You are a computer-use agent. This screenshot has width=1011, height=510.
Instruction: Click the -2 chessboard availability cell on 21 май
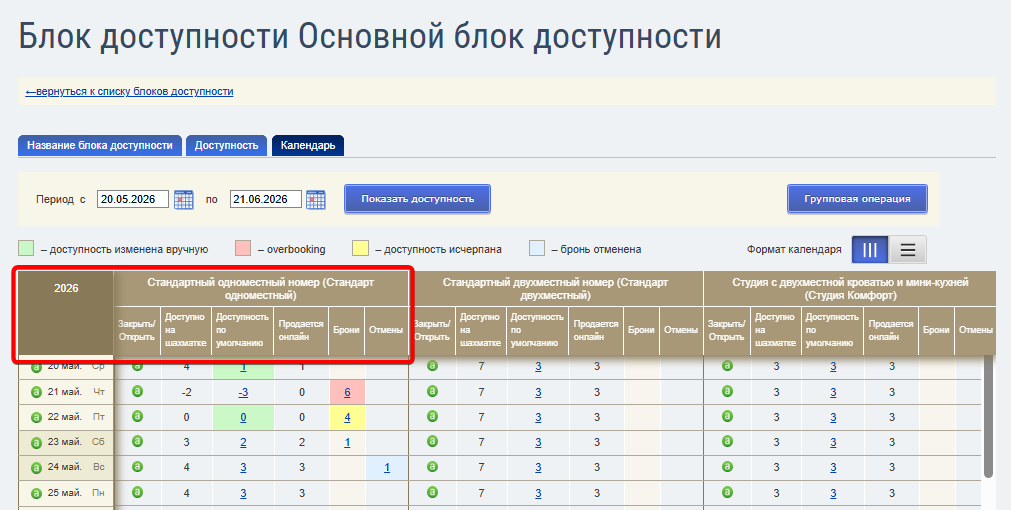point(186,392)
